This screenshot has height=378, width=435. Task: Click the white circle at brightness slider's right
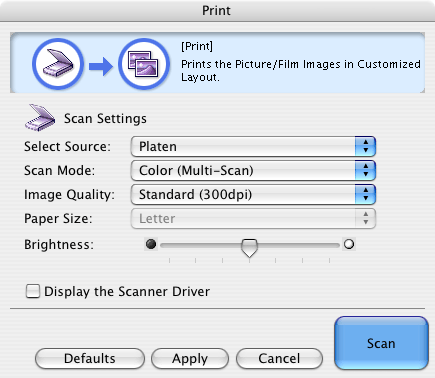click(x=349, y=244)
